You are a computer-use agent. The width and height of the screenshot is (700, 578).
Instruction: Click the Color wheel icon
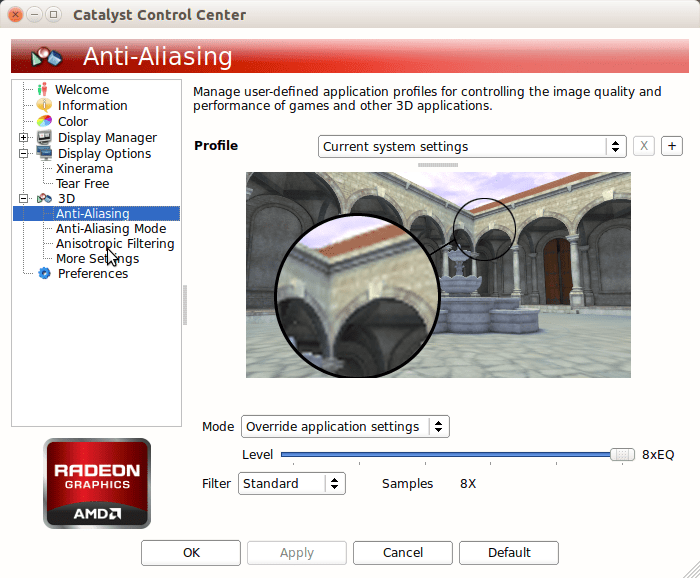(44, 121)
